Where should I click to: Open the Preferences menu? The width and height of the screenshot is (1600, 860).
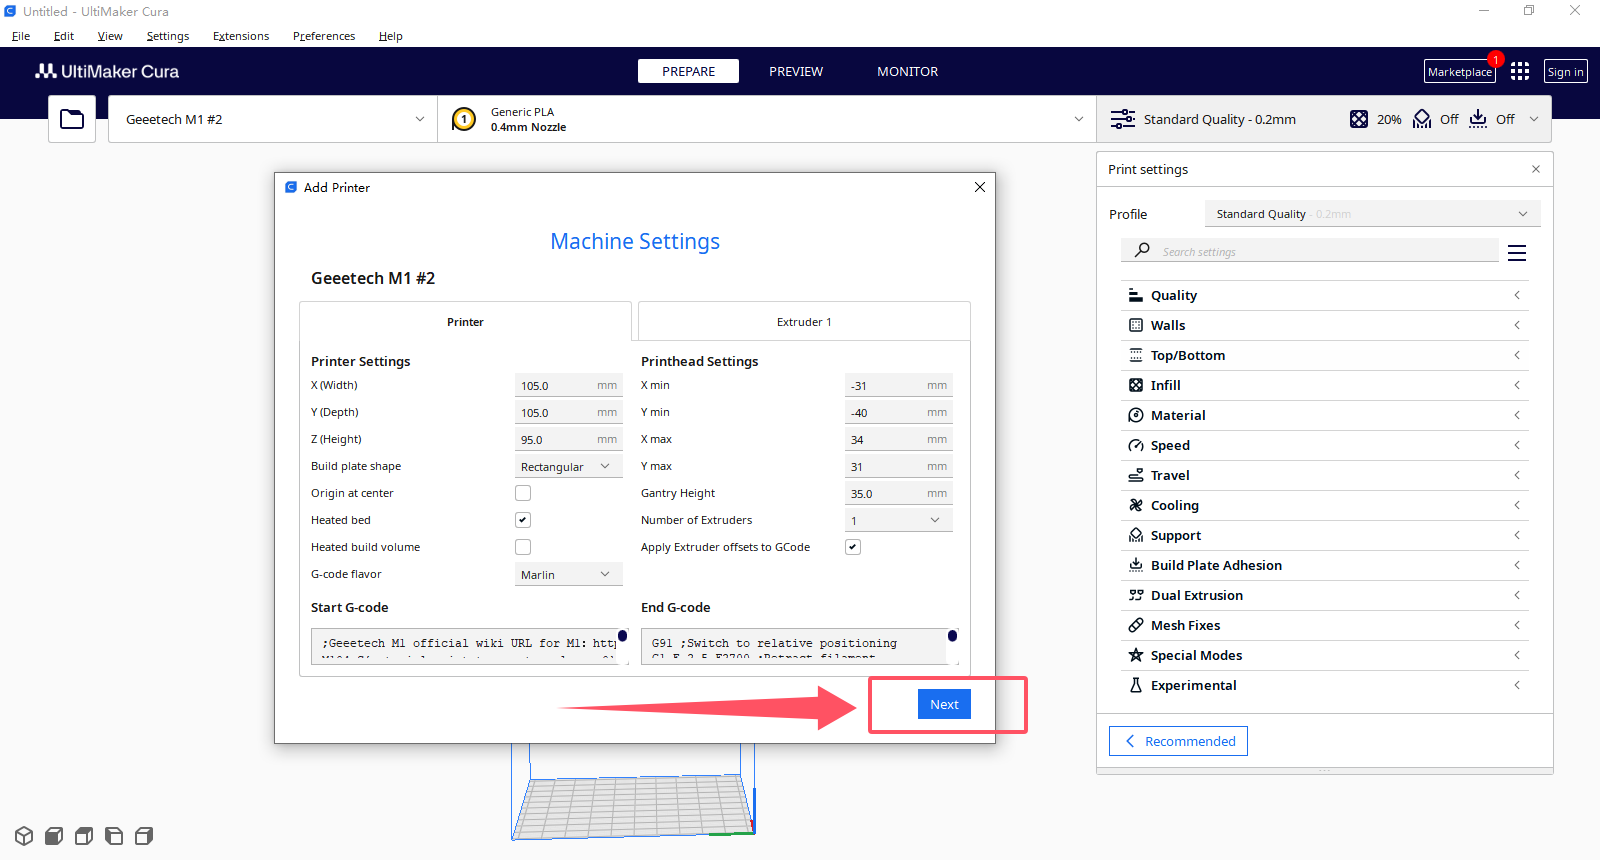(x=324, y=36)
